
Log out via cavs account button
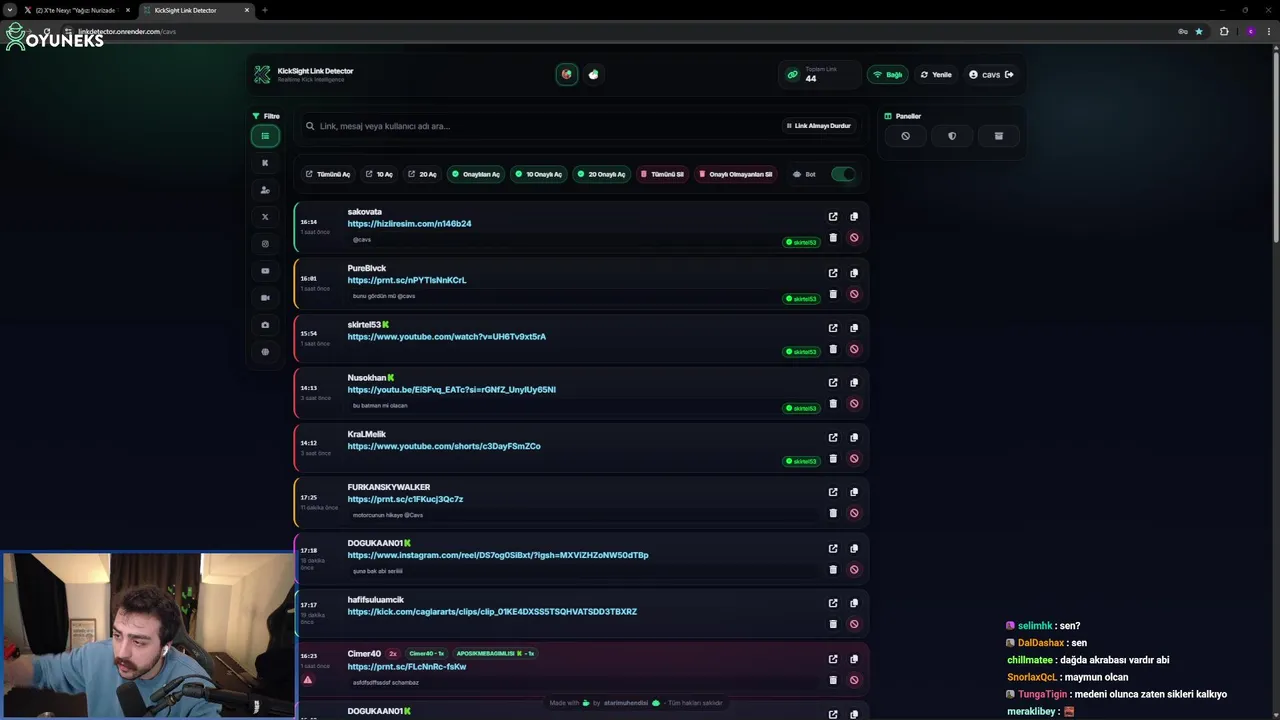(x=991, y=74)
